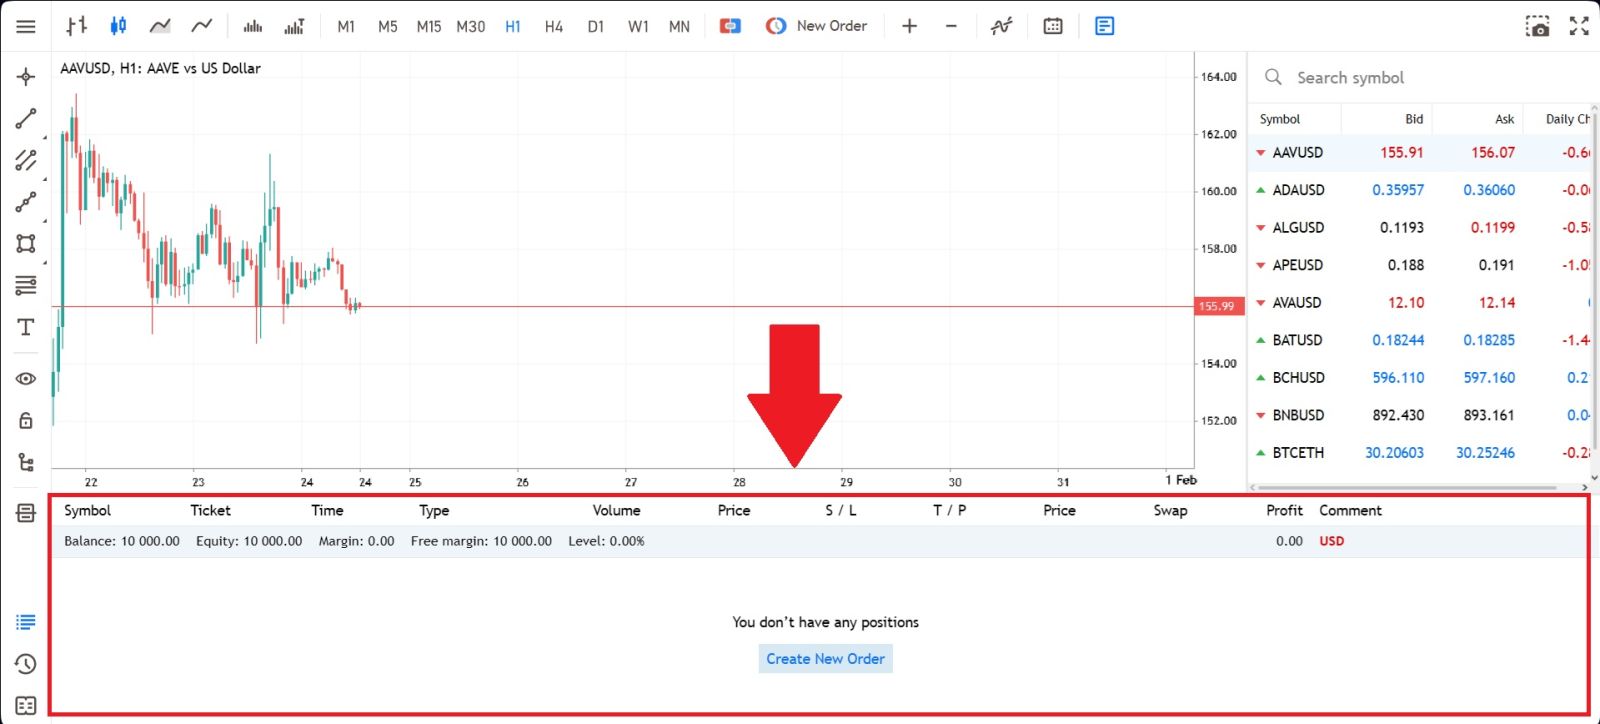Expand the shapes drawing tool group
The height and width of the screenshot is (724, 1600).
click(x=26, y=243)
